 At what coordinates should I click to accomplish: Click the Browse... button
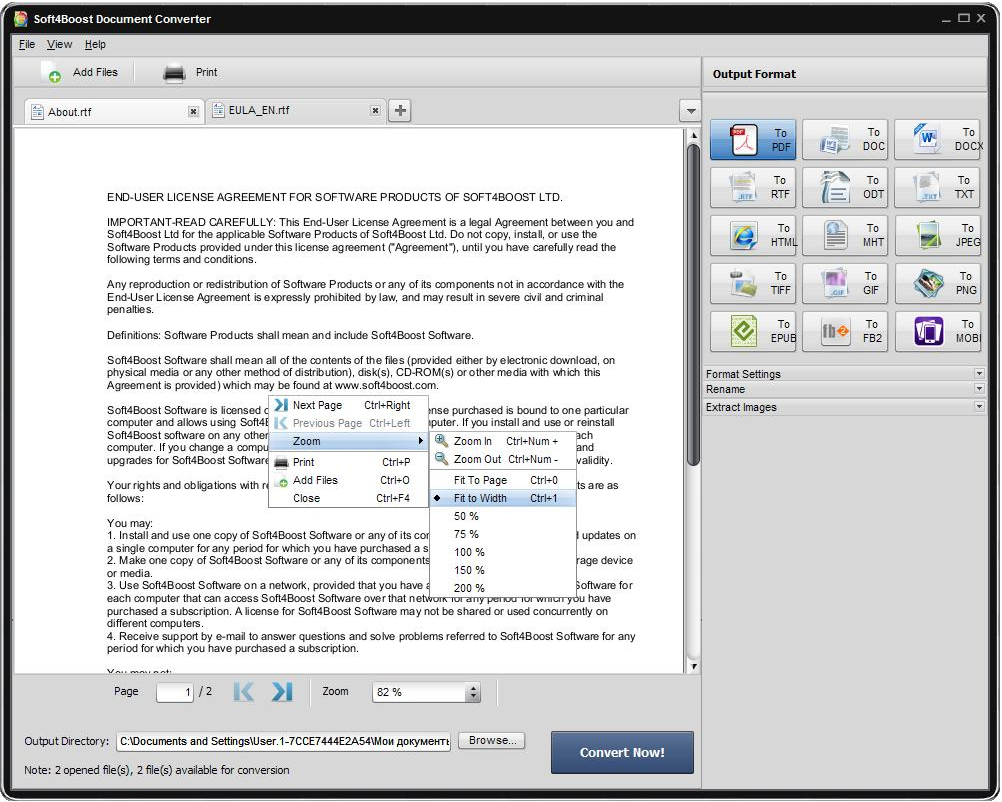point(491,740)
